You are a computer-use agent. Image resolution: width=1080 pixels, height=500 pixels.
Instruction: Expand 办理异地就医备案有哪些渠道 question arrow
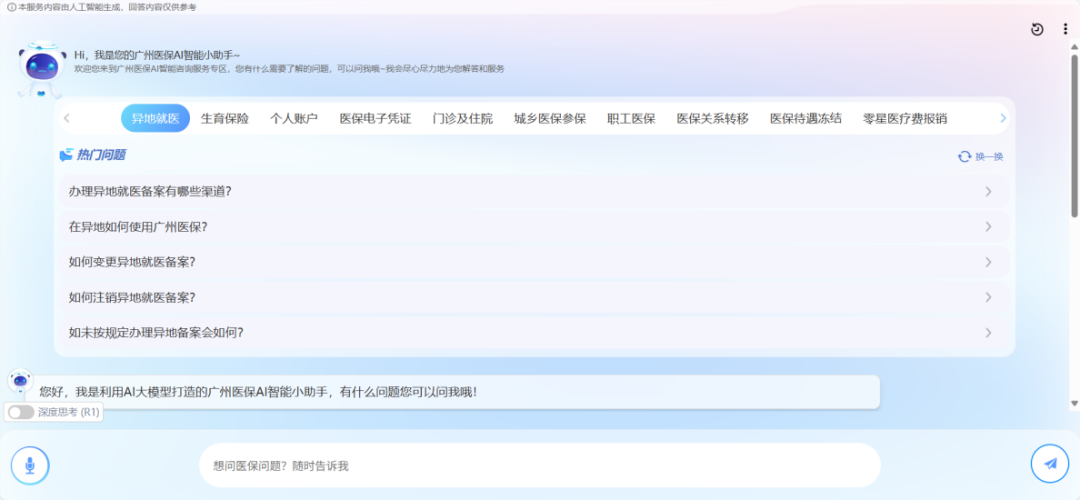point(988,191)
